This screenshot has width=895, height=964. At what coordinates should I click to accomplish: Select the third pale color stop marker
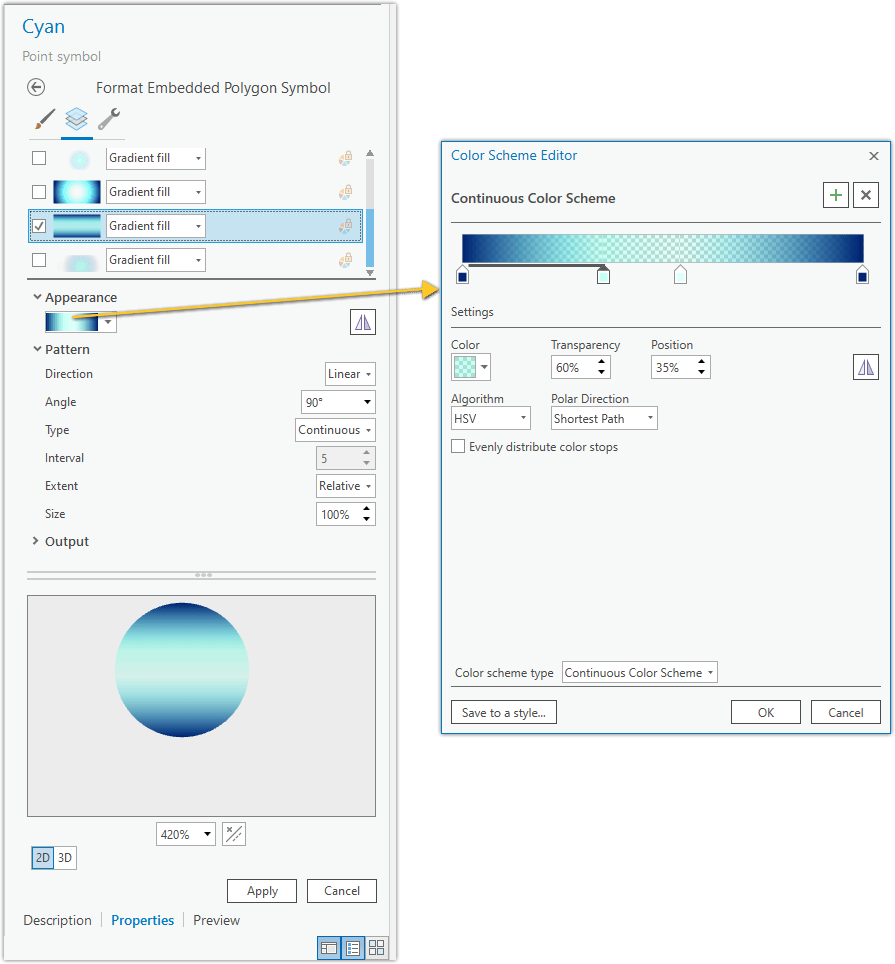coord(680,274)
